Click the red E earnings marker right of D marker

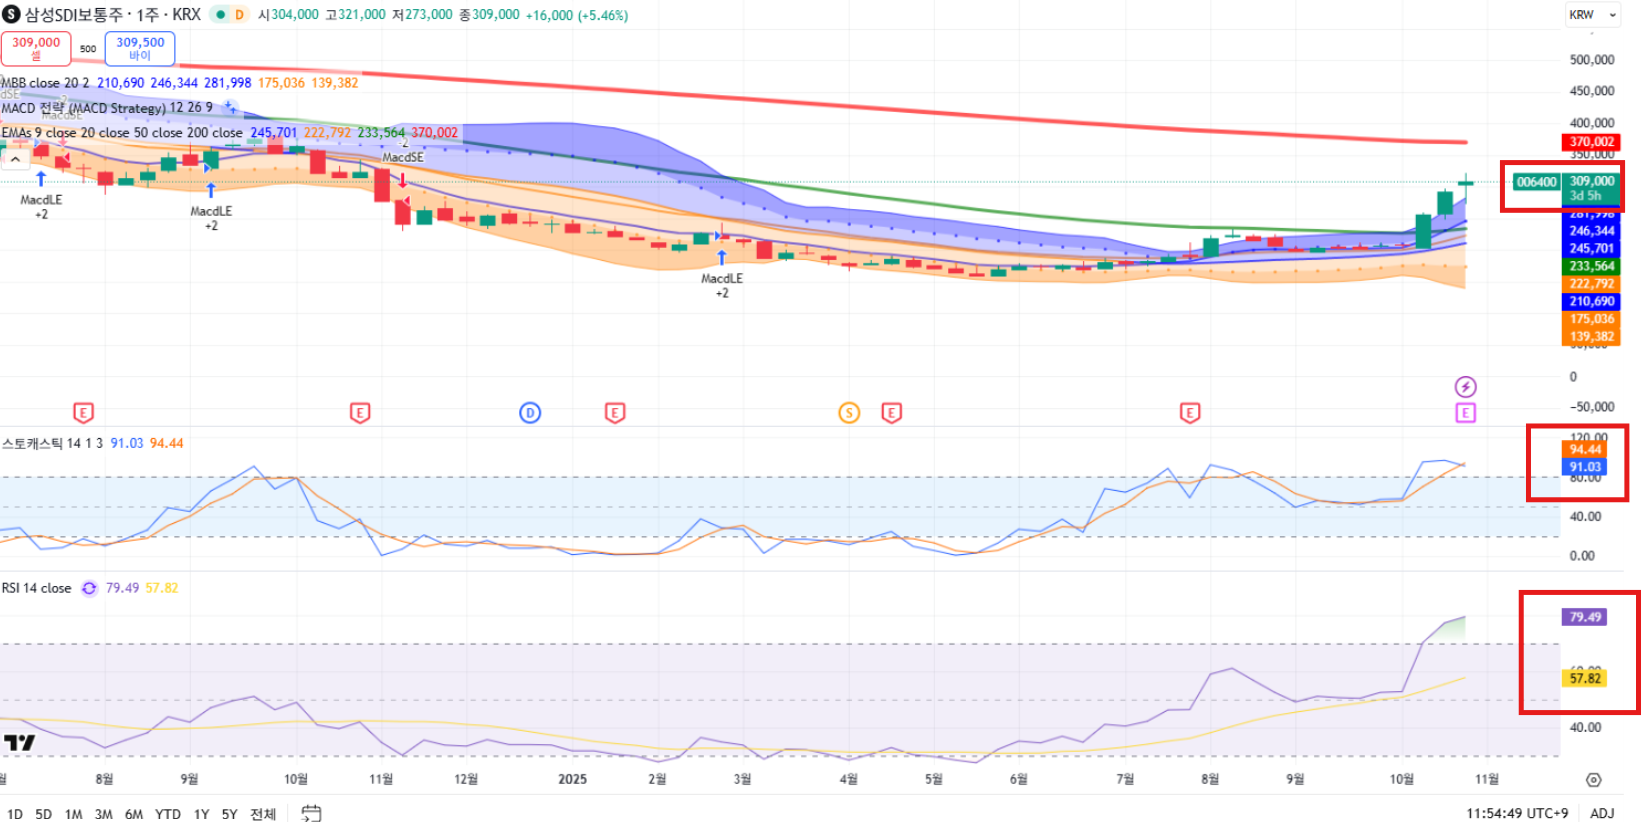pyautogui.click(x=615, y=412)
